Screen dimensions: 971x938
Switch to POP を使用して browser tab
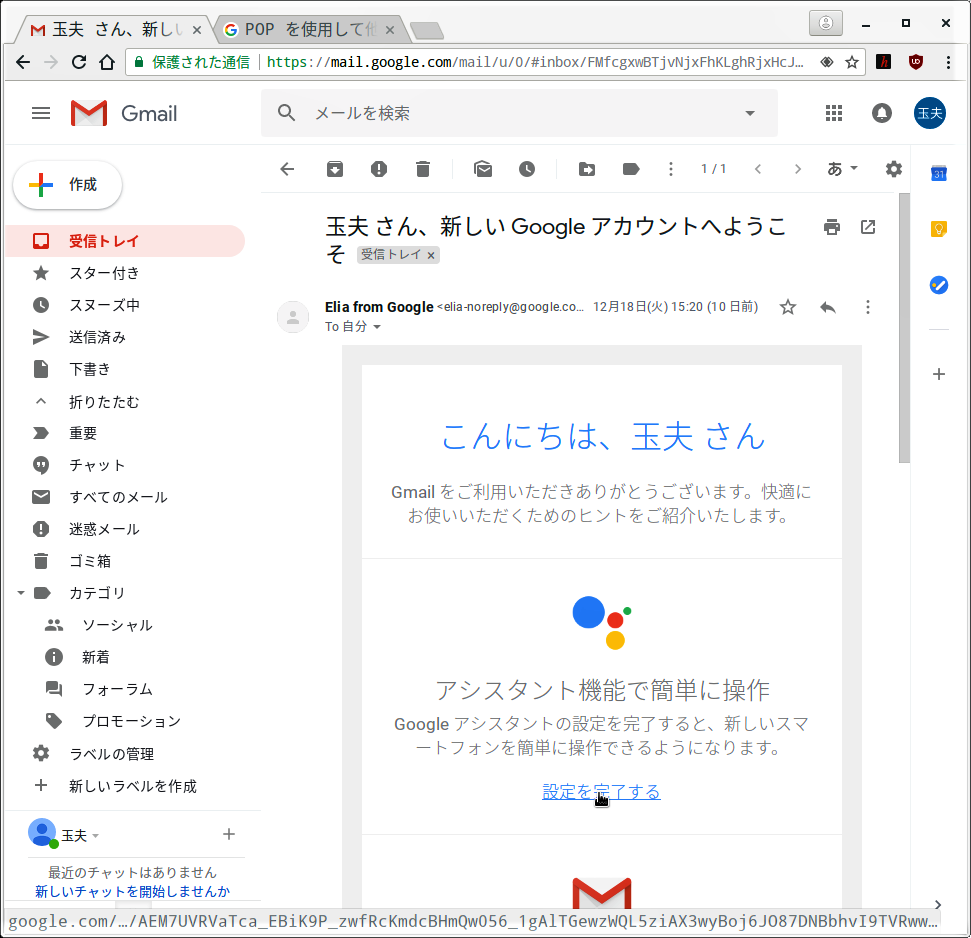(310, 29)
